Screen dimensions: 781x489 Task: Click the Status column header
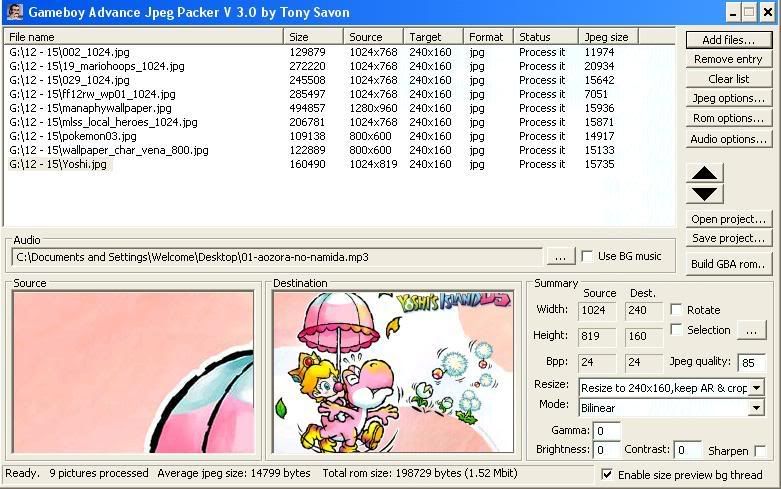pos(546,37)
